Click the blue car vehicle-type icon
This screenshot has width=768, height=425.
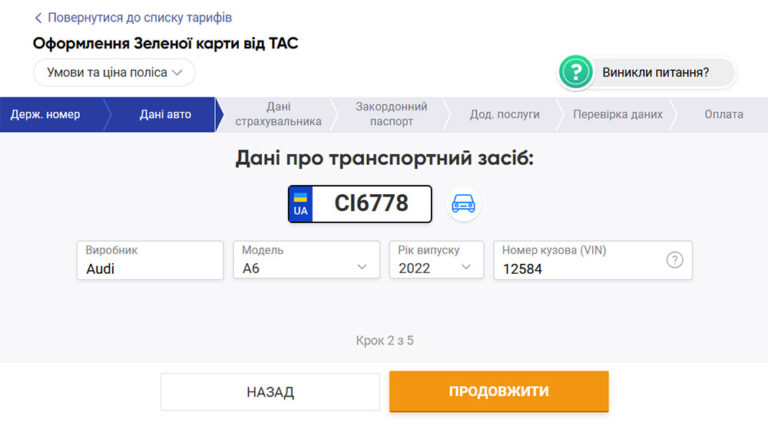pos(463,204)
